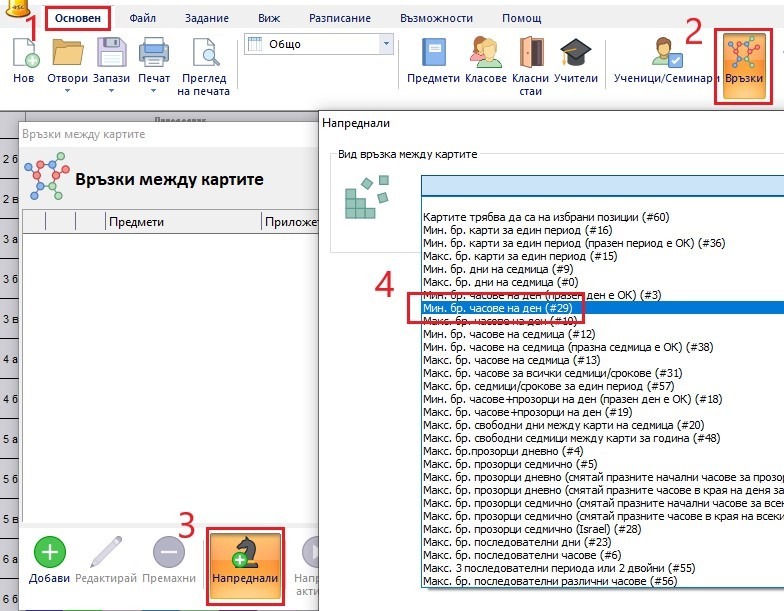Click the Връзки relations ribbon button
The width and height of the screenshot is (784, 611).
click(744, 65)
